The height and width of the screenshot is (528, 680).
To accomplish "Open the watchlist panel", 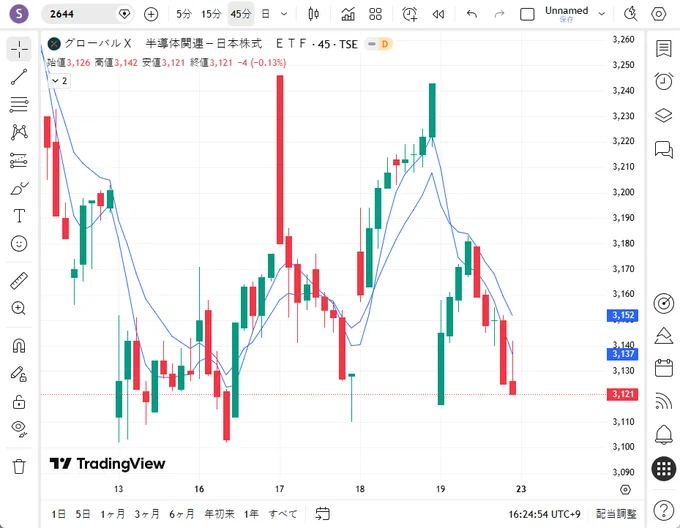I will (664, 49).
